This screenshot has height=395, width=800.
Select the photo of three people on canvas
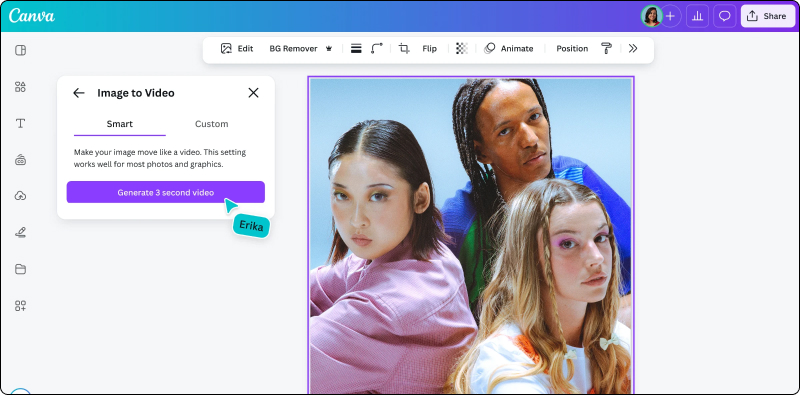[x=470, y=235]
